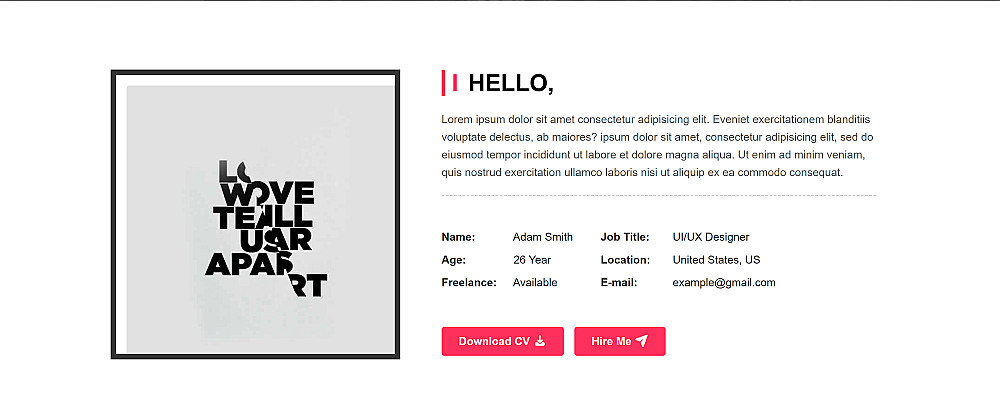Click the Available freelance status

pos(535,283)
